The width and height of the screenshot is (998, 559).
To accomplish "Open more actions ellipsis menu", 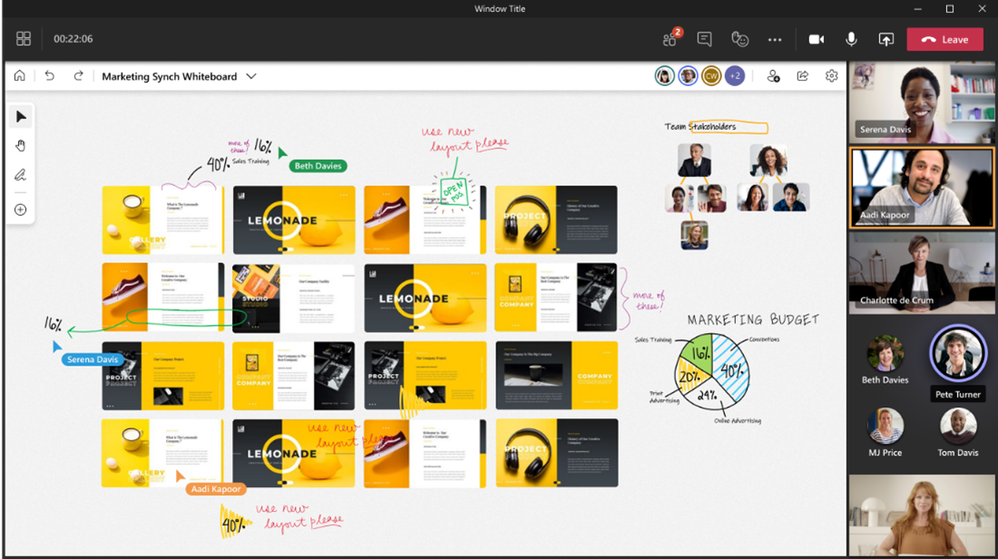I will 775,39.
